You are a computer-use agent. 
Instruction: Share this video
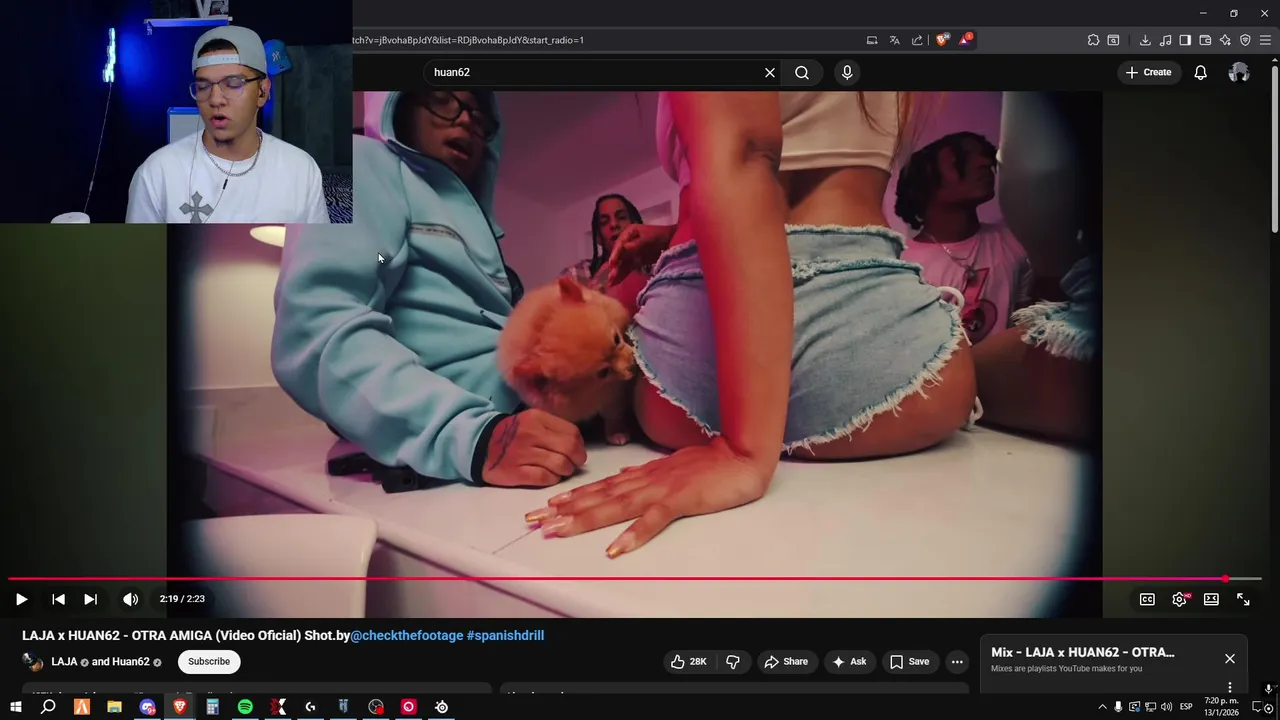pos(785,661)
